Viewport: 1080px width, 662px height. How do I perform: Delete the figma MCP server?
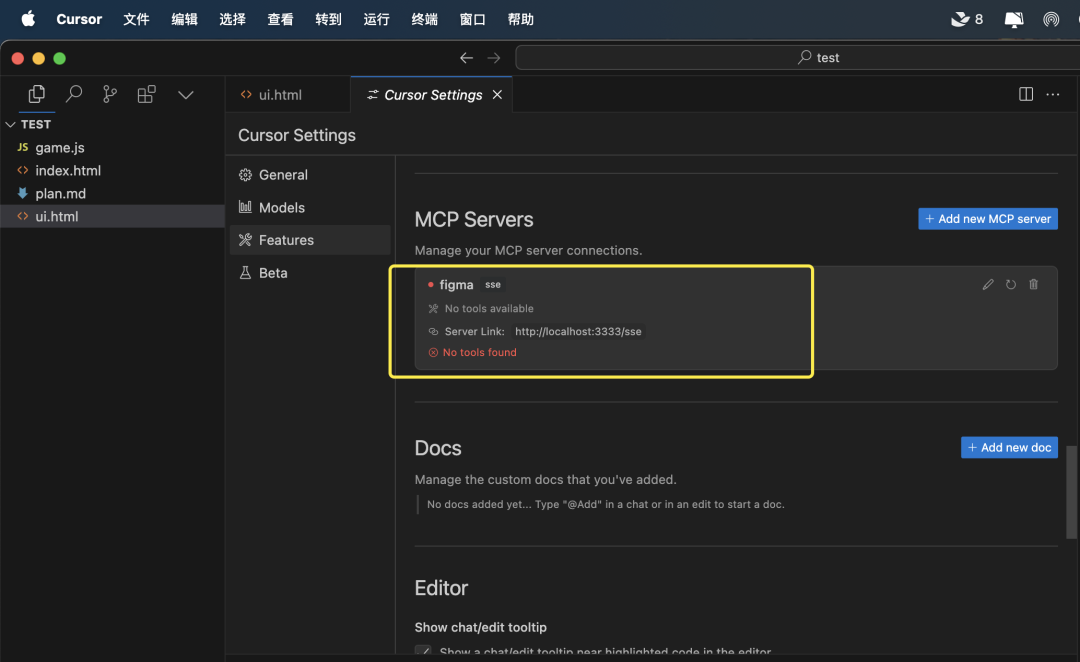(x=1034, y=284)
